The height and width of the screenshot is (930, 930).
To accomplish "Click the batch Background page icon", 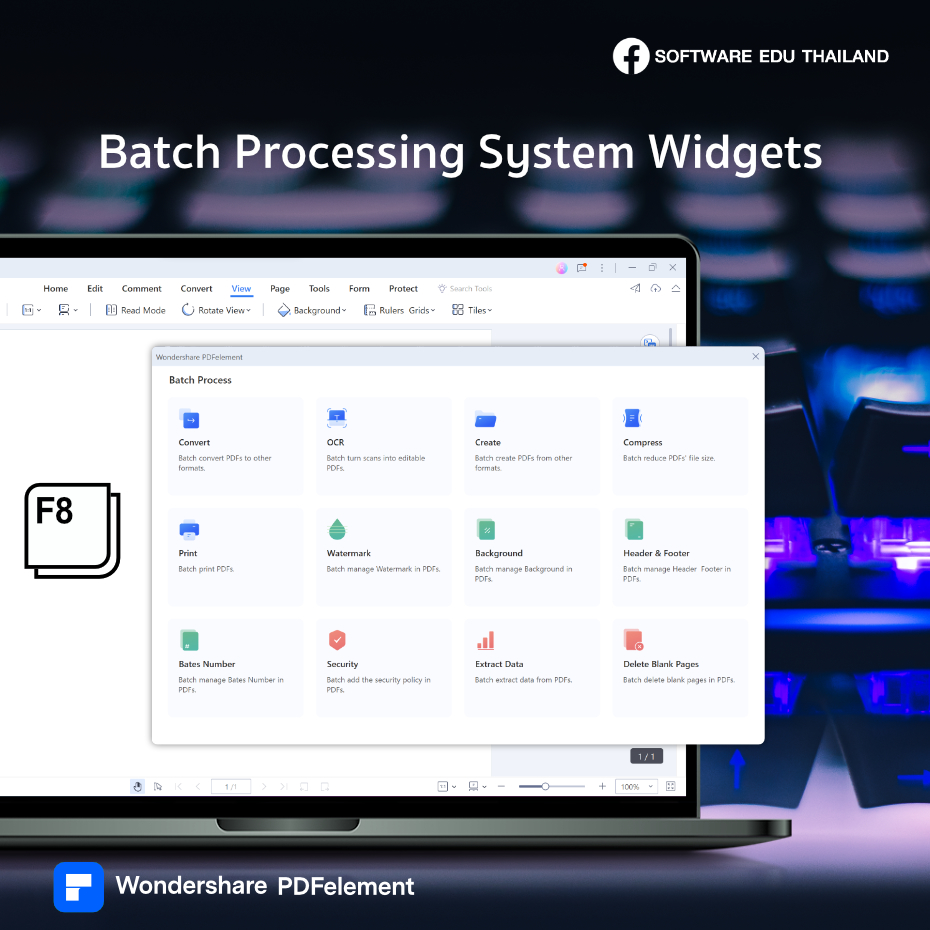I will pos(486,529).
